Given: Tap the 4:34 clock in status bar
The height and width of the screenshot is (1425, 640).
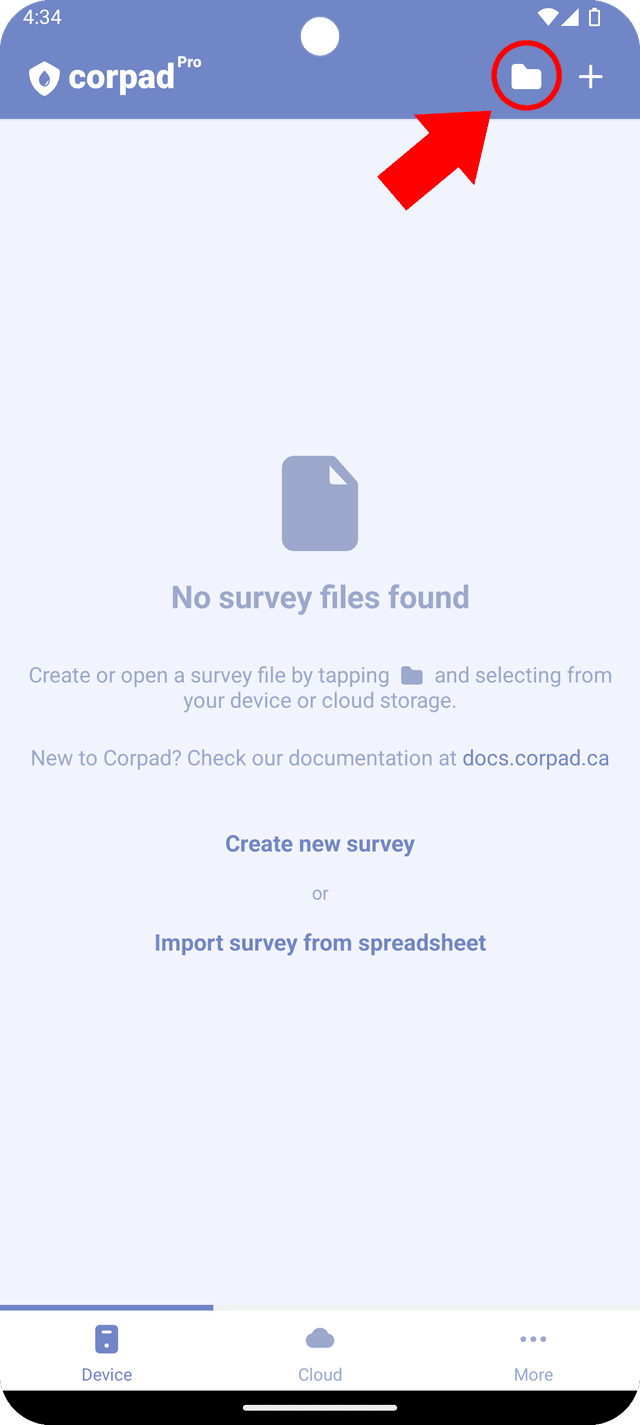Looking at the screenshot, I should click(42, 18).
